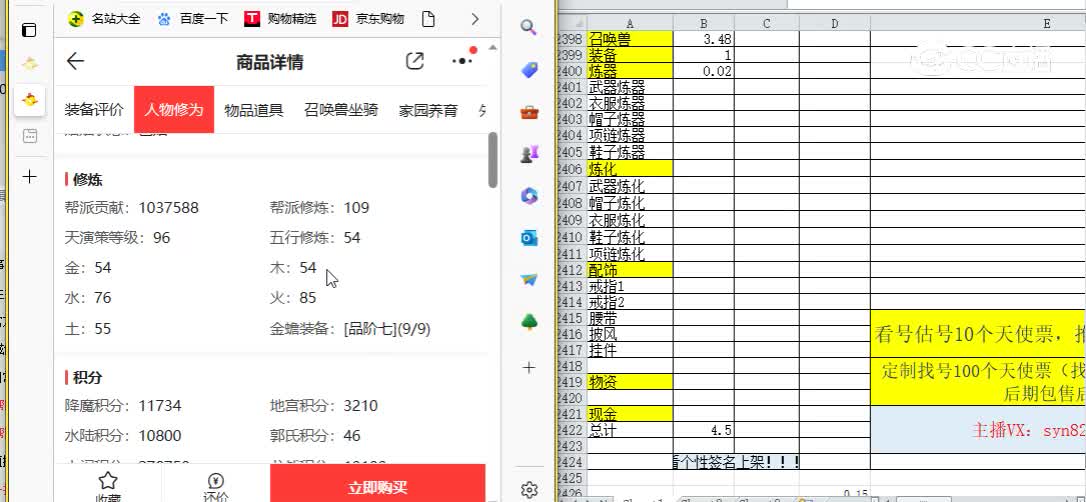Open the paper plane sidebar icon
This screenshot has width=1086, height=502.
[x=529, y=280]
